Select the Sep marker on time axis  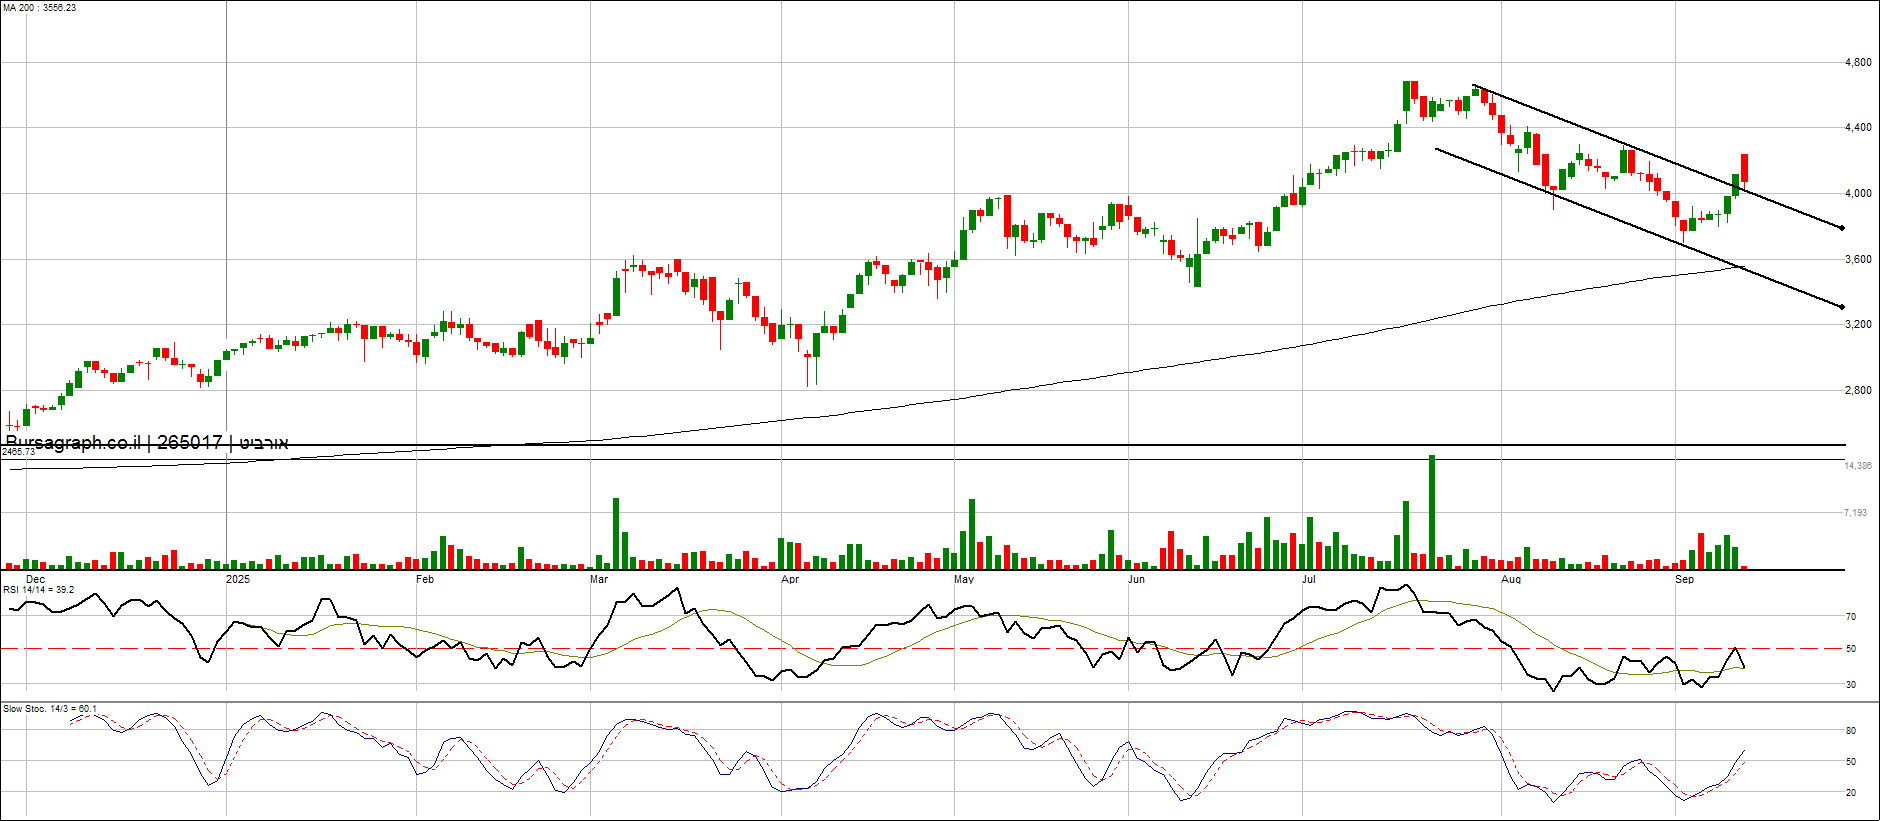click(1685, 579)
